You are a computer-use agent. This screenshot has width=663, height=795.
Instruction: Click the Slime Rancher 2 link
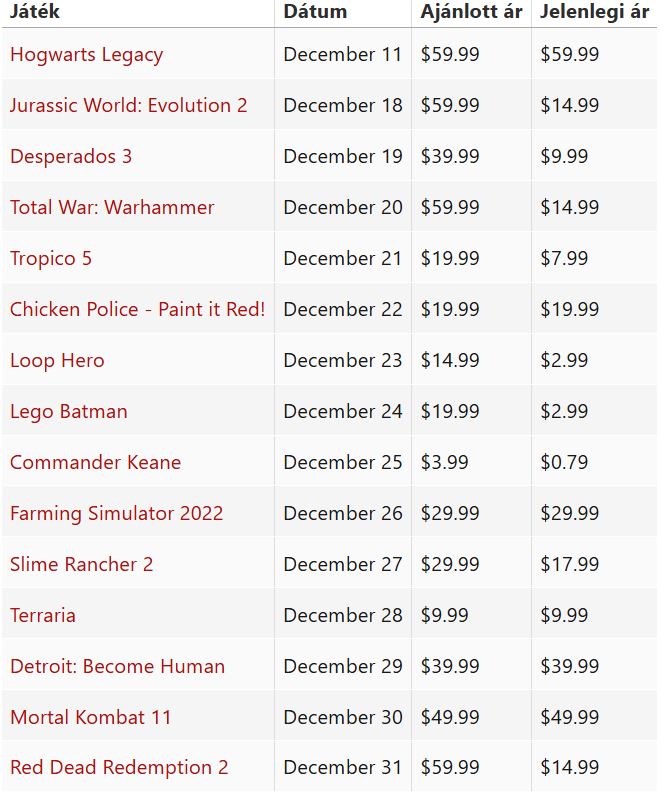pyautogui.click(x=81, y=565)
